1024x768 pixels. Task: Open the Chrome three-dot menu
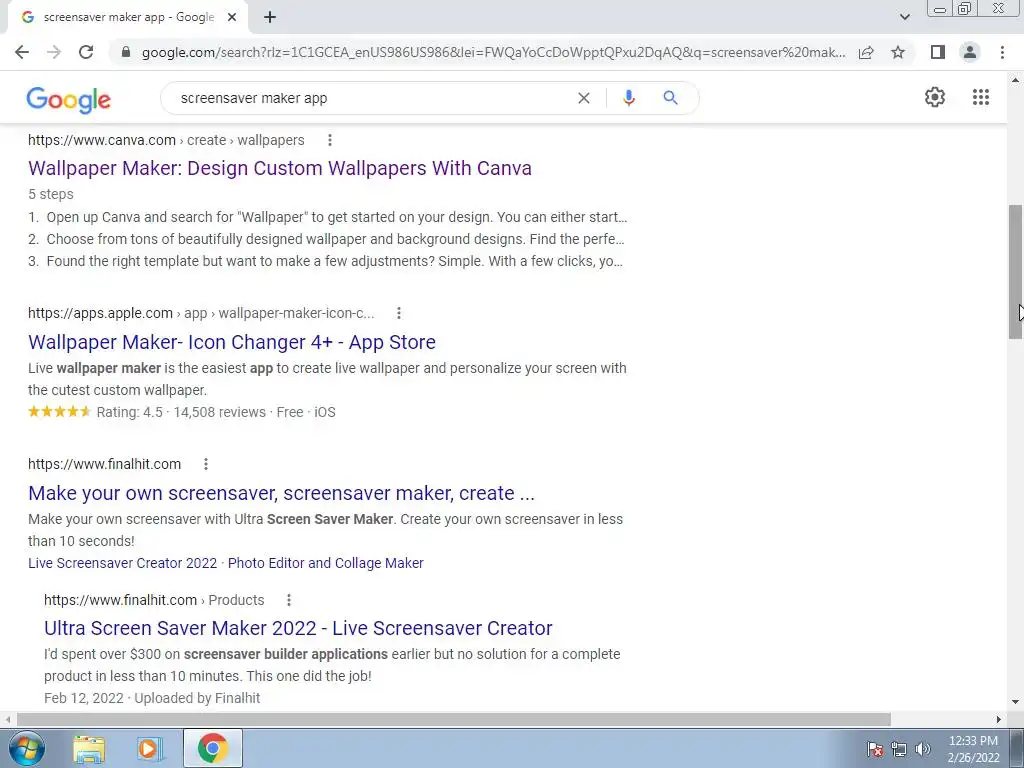pyautogui.click(x=1002, y=52)
